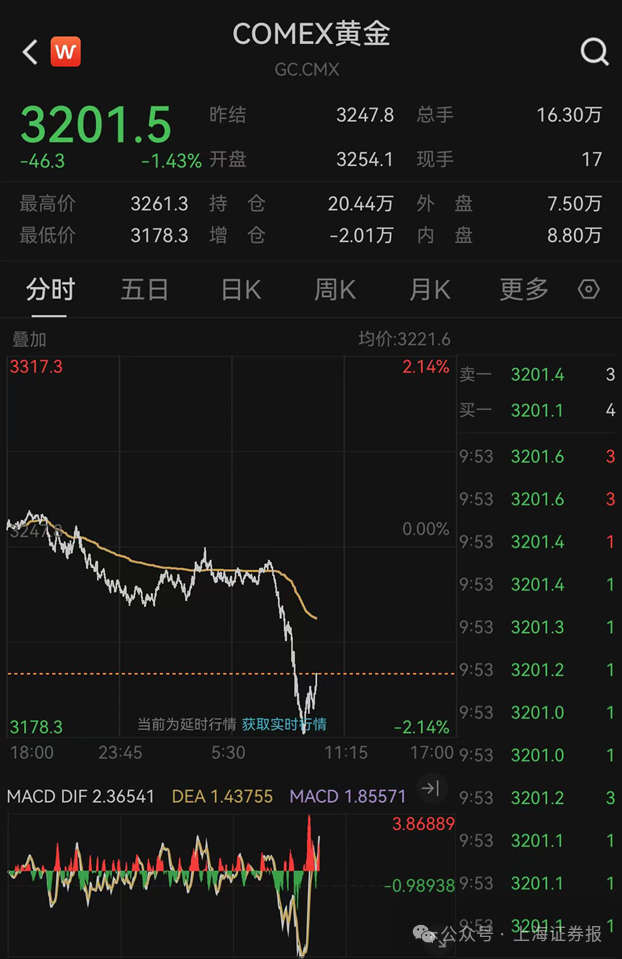Viewport: 622px width, 959px height.
Task: Open chart settings hexagon icon
Action: point(589,290)
